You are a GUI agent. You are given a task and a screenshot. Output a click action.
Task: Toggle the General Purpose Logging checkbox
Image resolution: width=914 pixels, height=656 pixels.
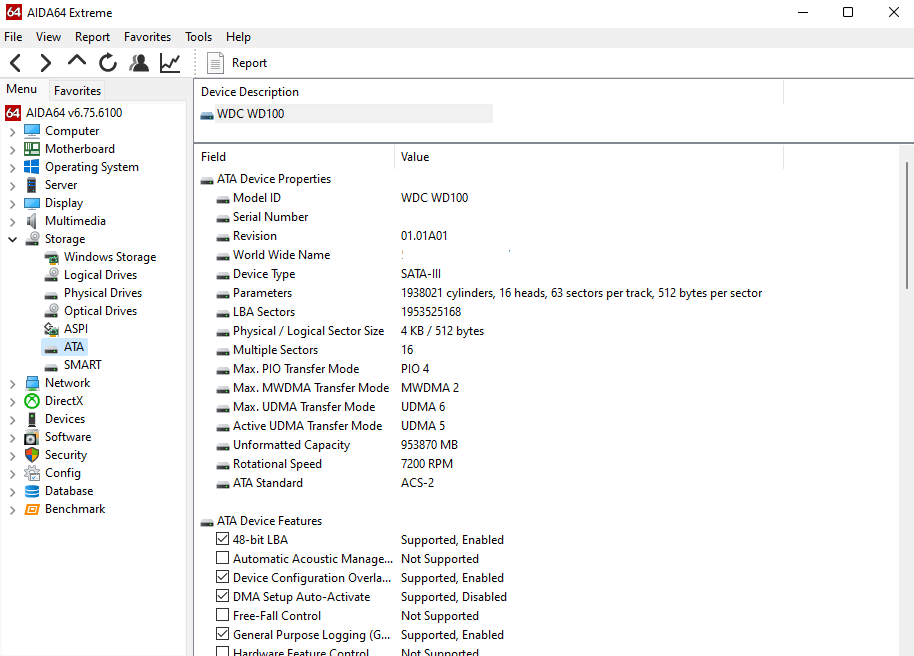tap(222, 634)
